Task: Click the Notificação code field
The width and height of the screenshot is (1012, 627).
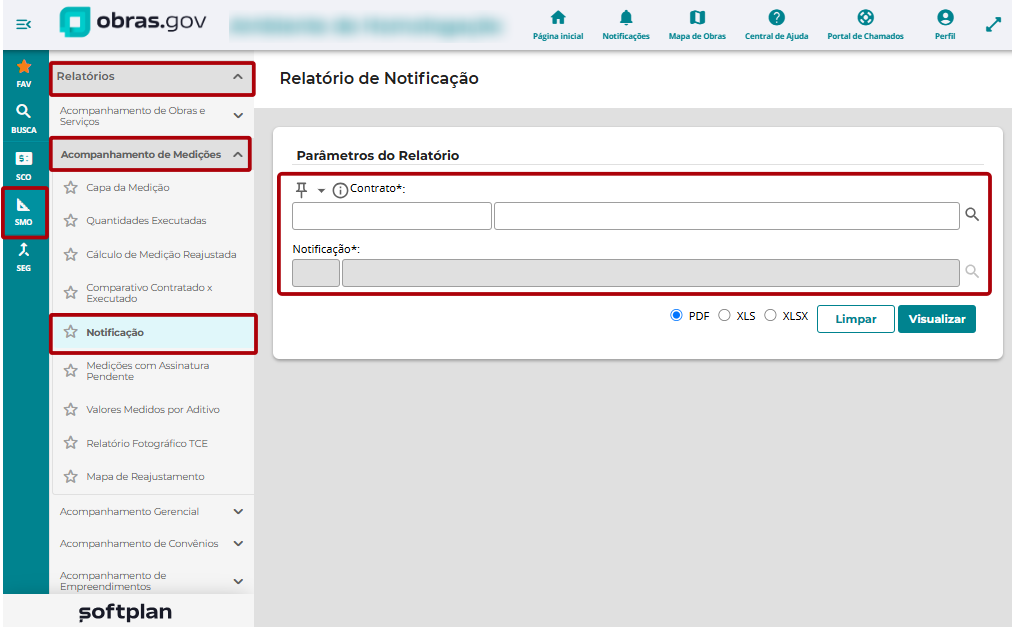Action: [316, 273]
